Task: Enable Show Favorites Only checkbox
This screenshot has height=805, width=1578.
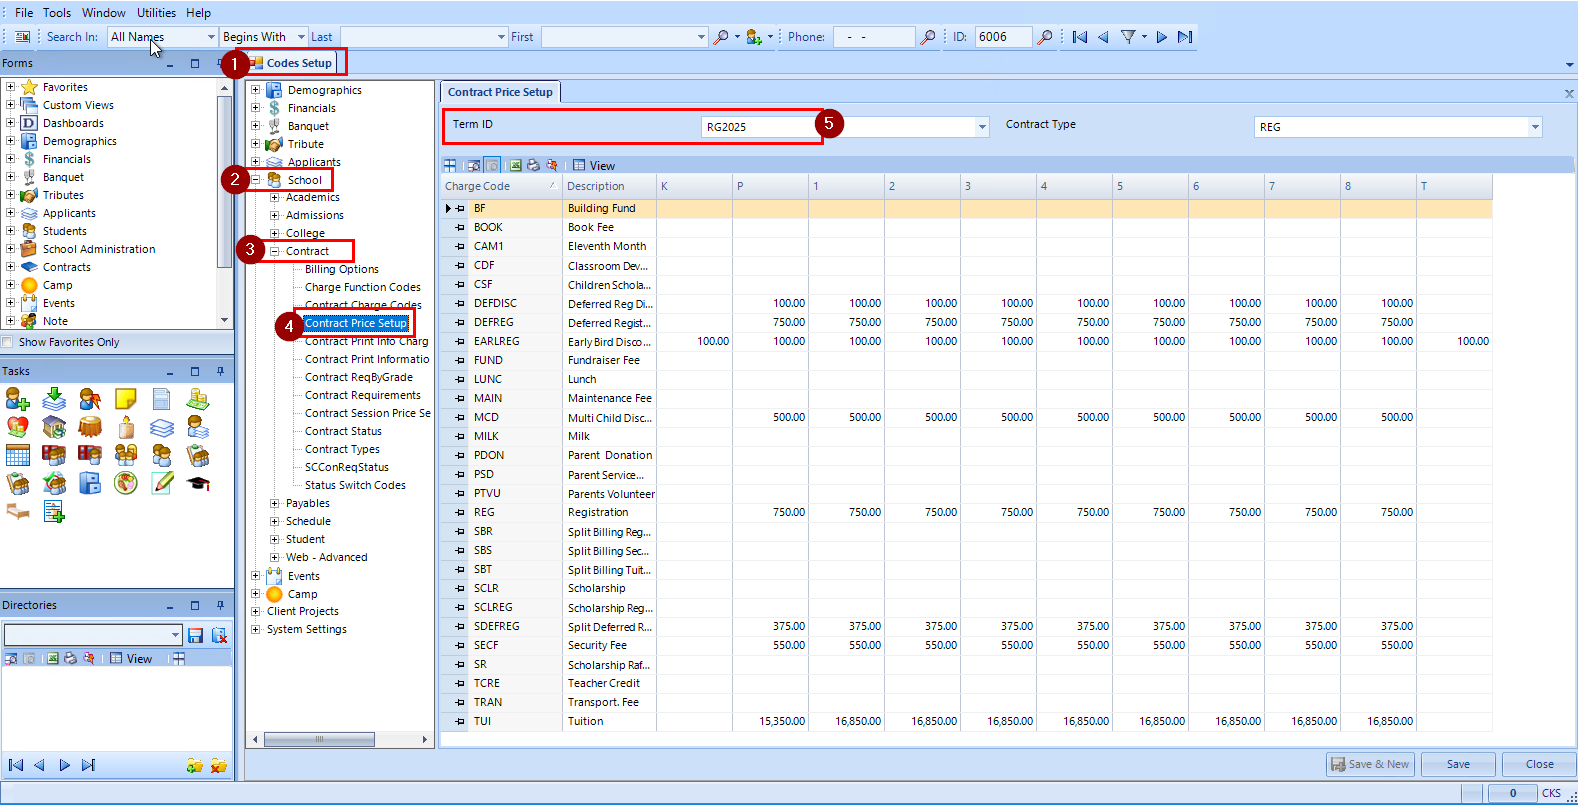Action: point(8,342)
